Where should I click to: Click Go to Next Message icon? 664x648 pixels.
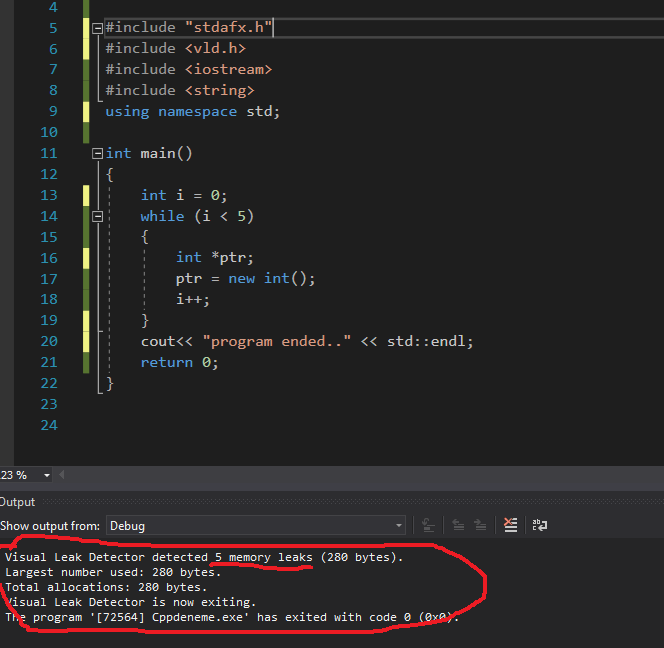click(480, 525)
